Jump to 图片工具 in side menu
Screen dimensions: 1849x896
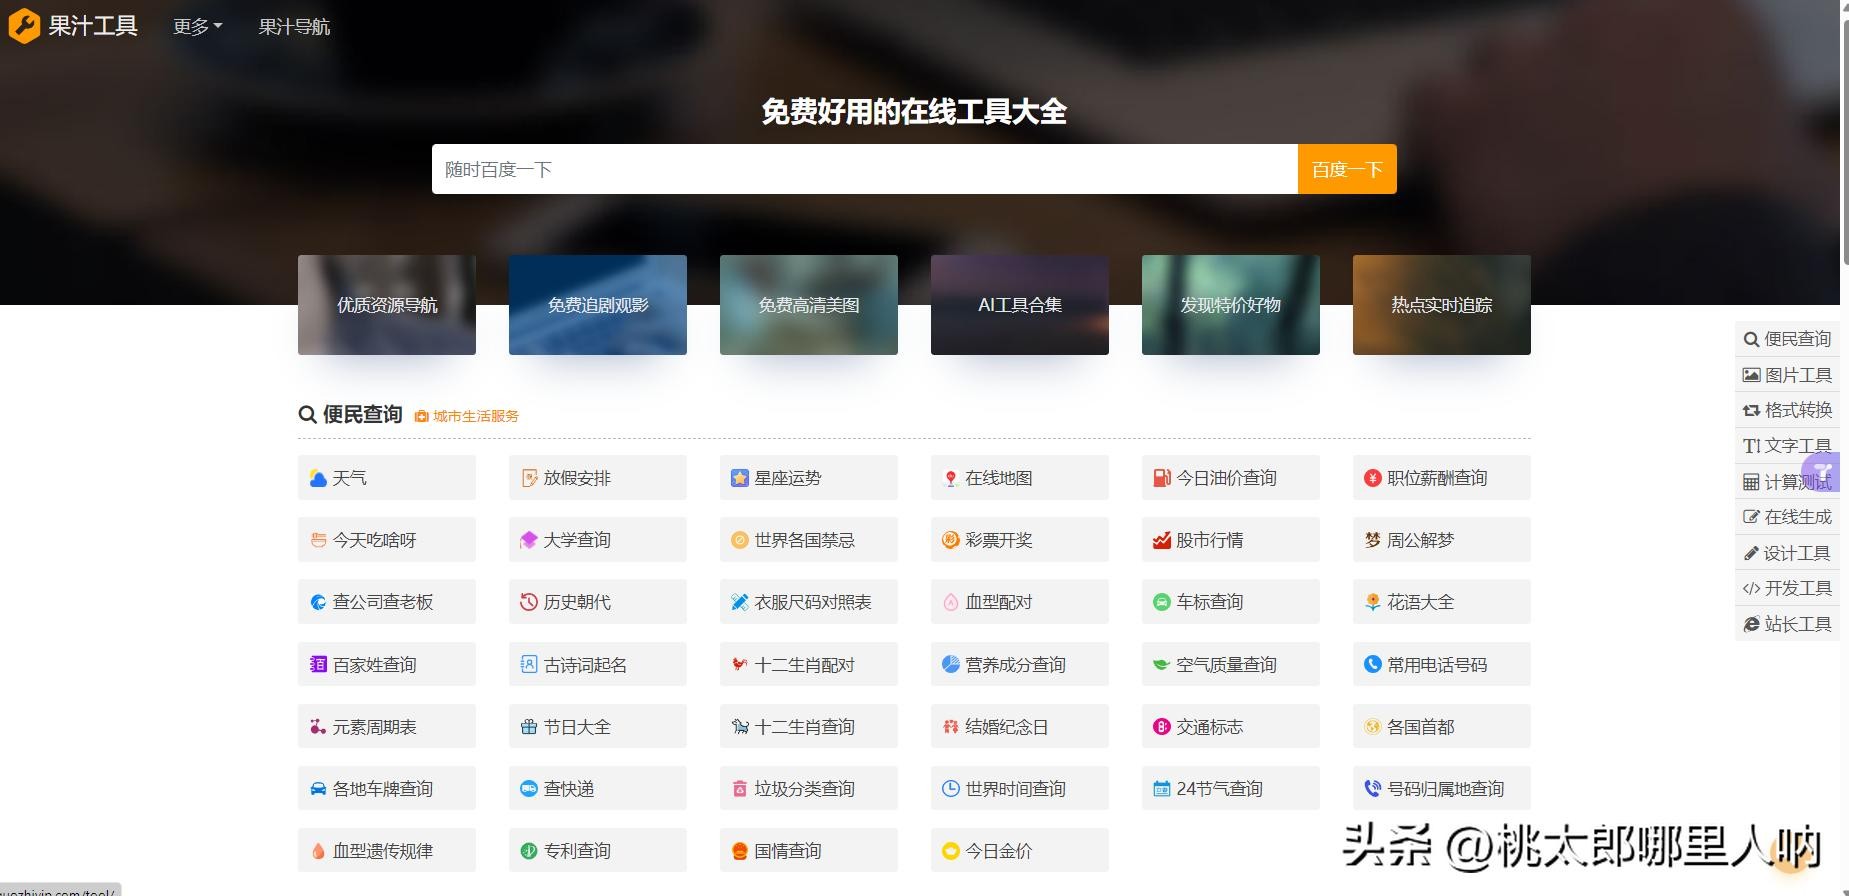click(1787, 375)
